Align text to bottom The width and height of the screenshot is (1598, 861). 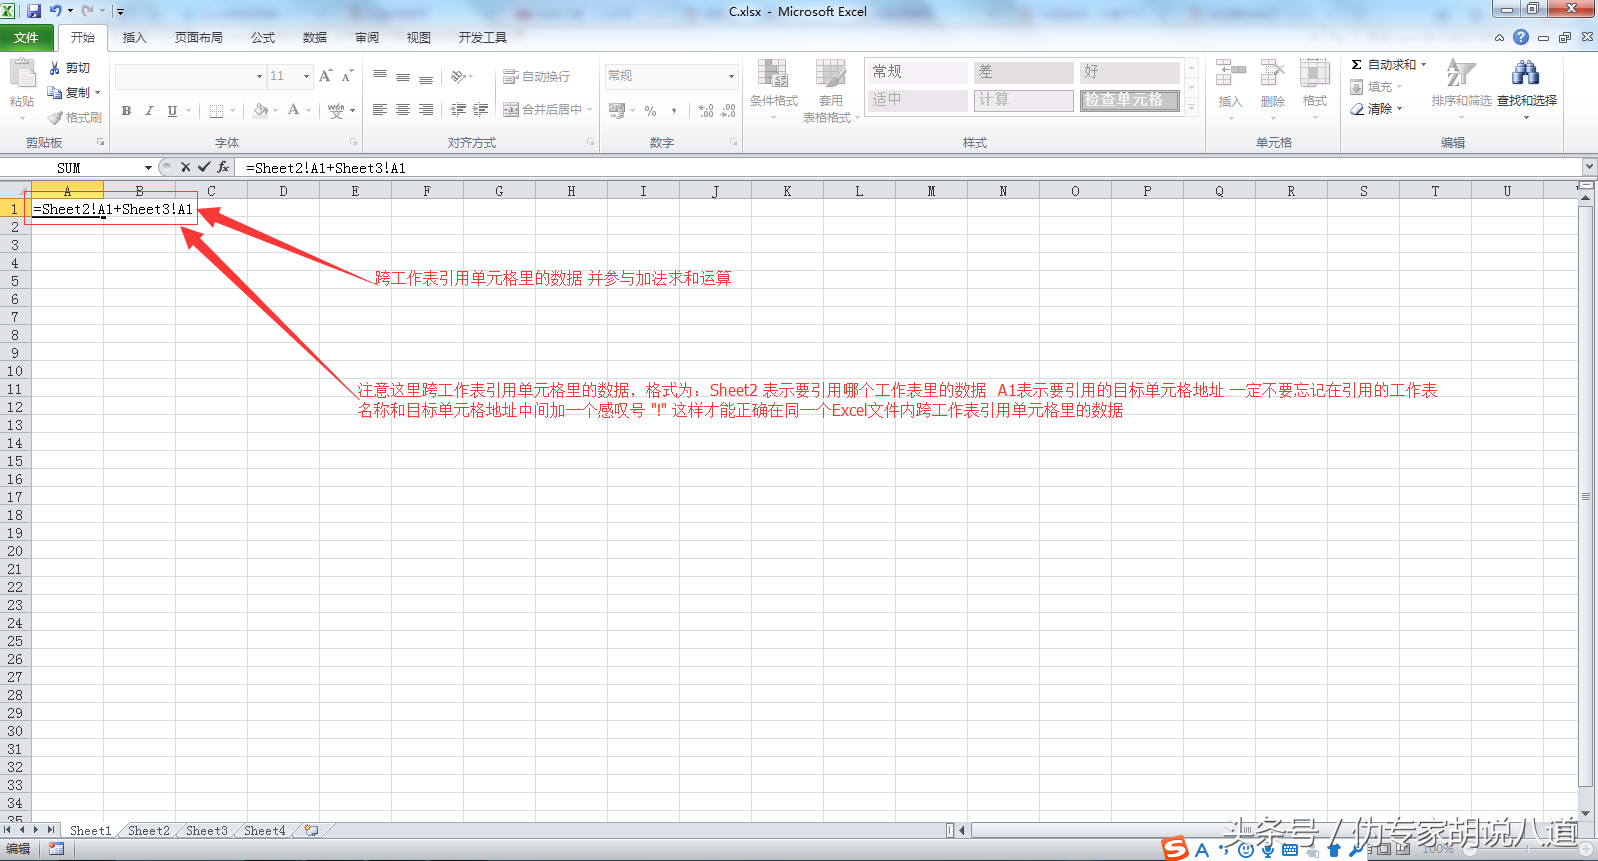(426, 76)
